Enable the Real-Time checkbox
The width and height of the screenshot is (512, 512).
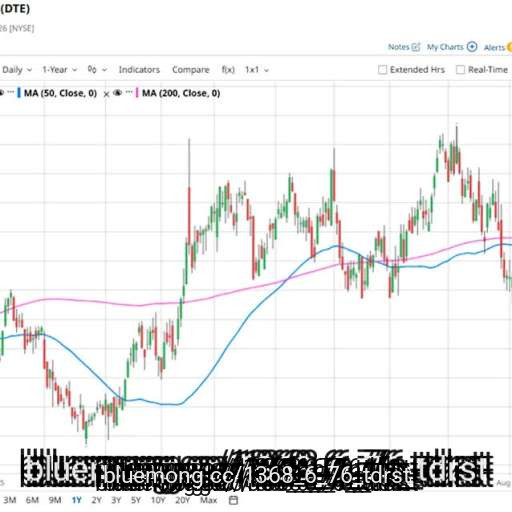(460, 70)
